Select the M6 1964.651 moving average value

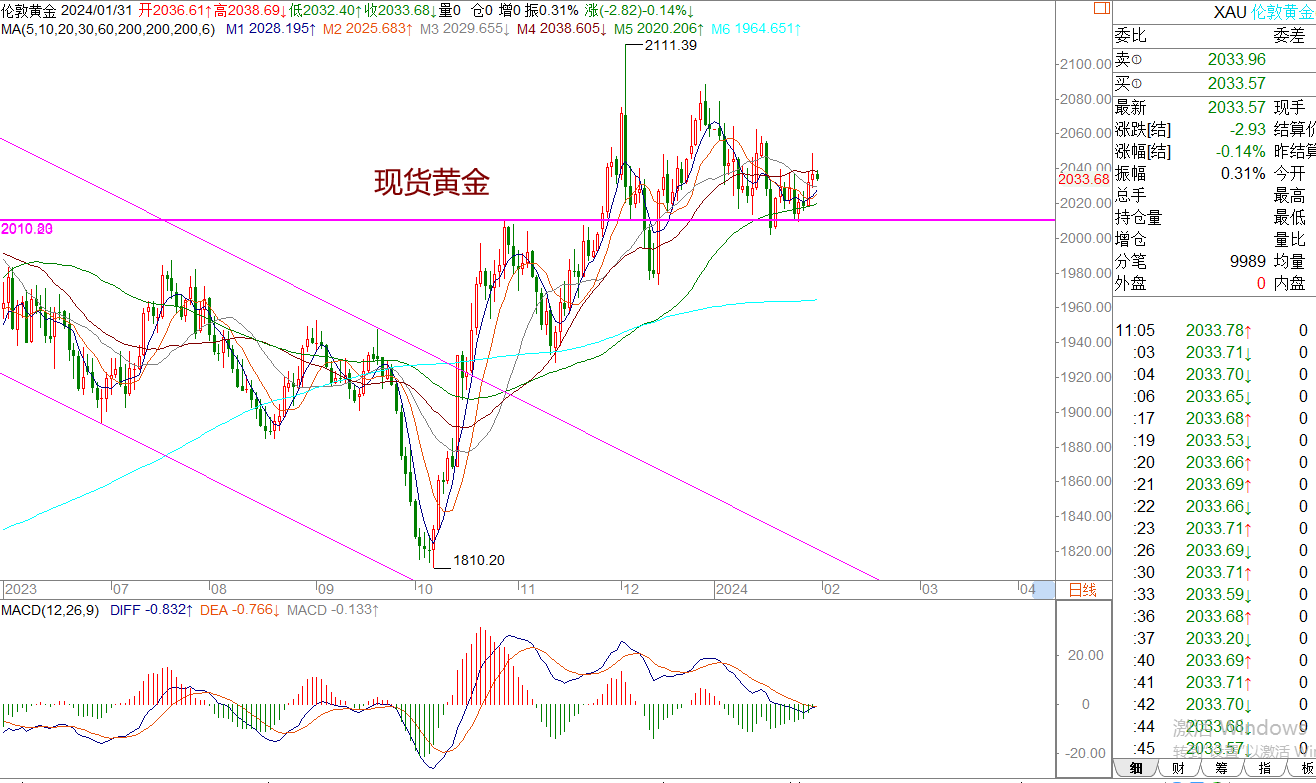pyautogui.click(x=756, y=29)
